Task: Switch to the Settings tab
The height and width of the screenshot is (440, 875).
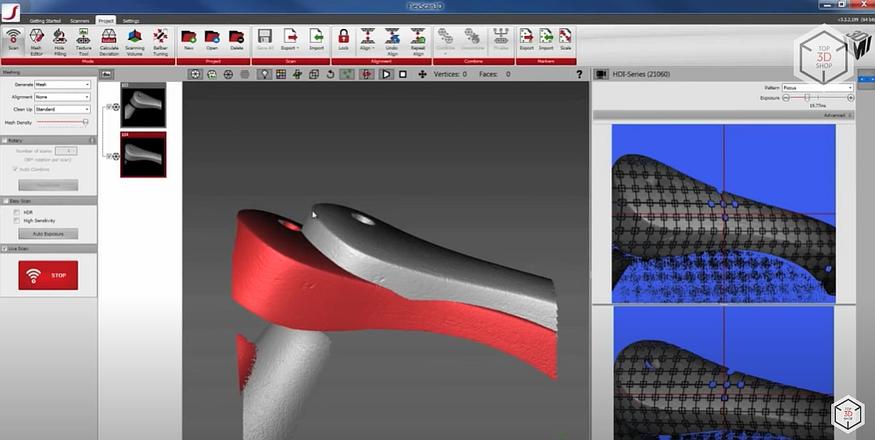Action: click(131, 19)
